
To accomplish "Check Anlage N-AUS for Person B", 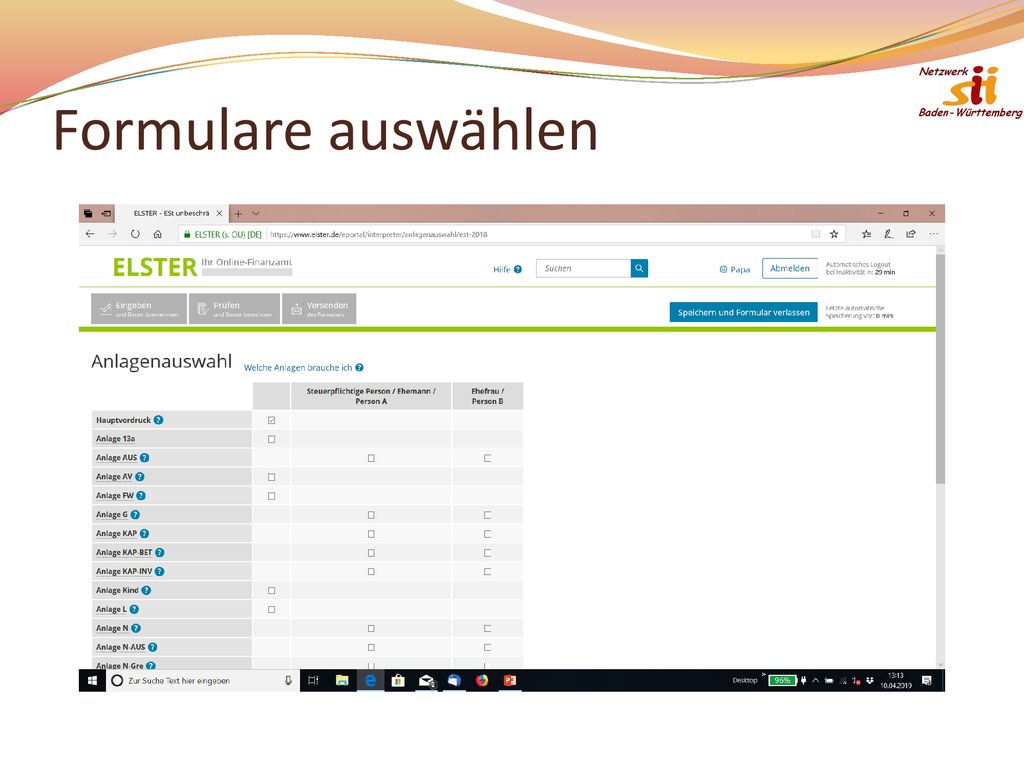I will tap(487, 647).
